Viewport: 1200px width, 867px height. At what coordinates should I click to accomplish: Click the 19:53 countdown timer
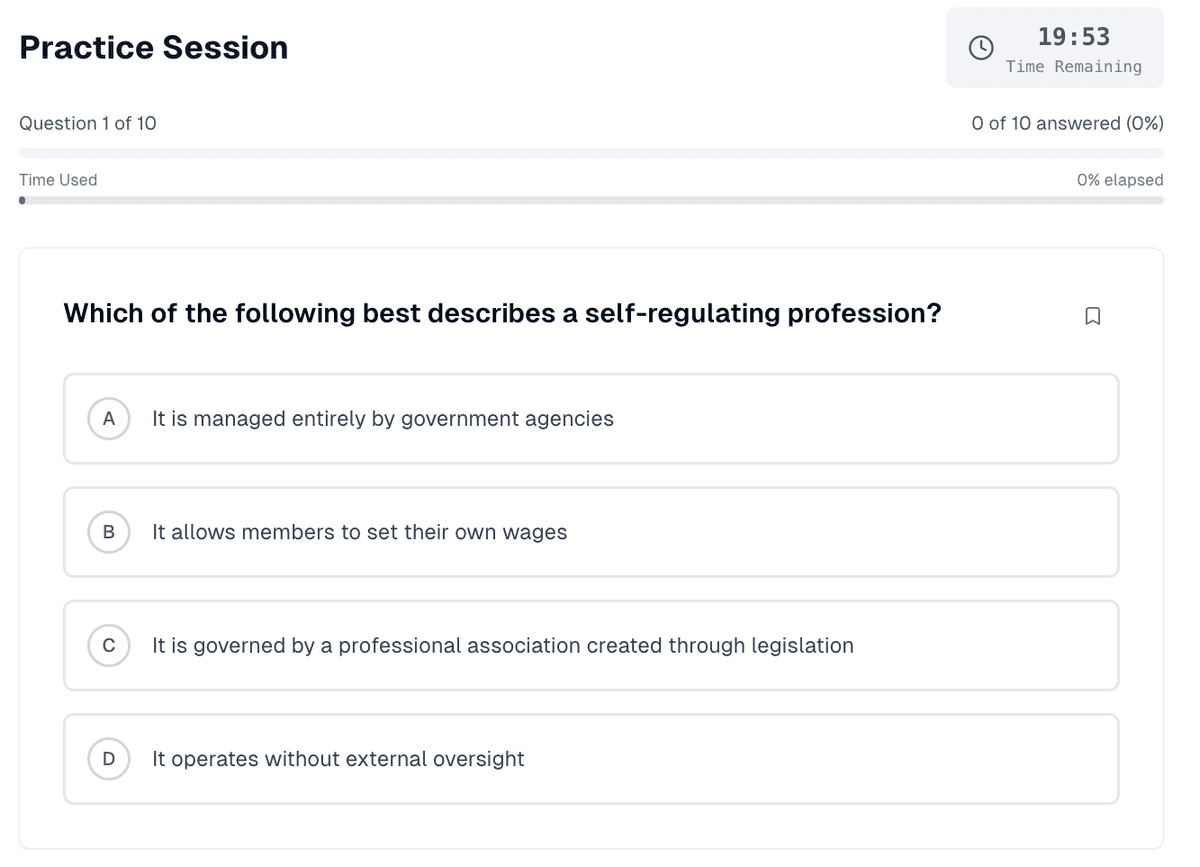[x=1073, y=37]
